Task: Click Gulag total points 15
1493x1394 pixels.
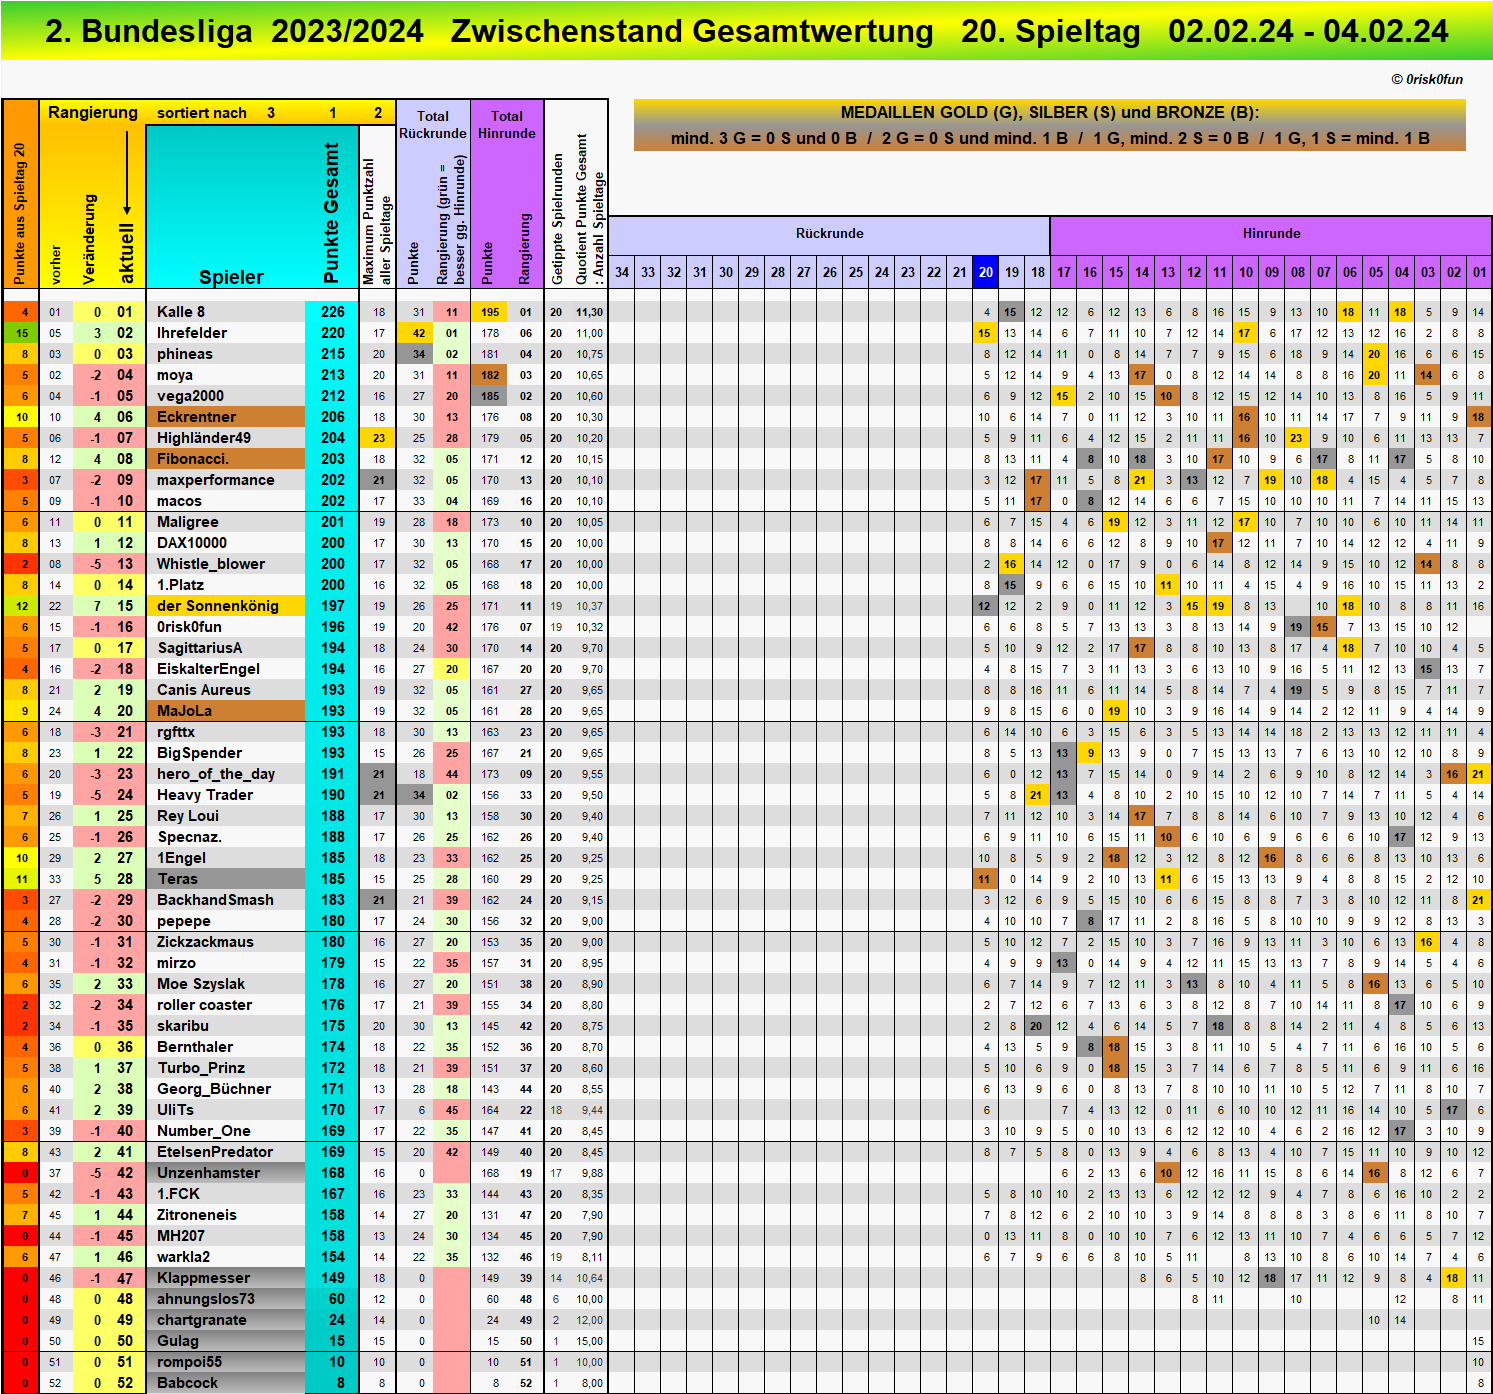Action: click(337, 1341)
